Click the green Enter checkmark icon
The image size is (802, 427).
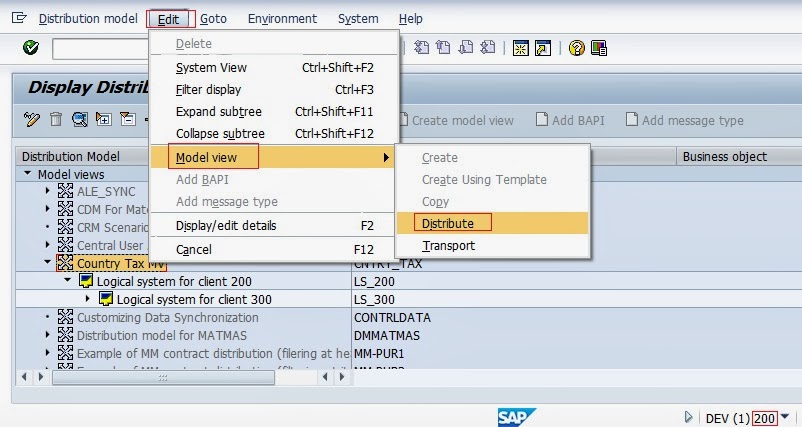click(31, 48)
